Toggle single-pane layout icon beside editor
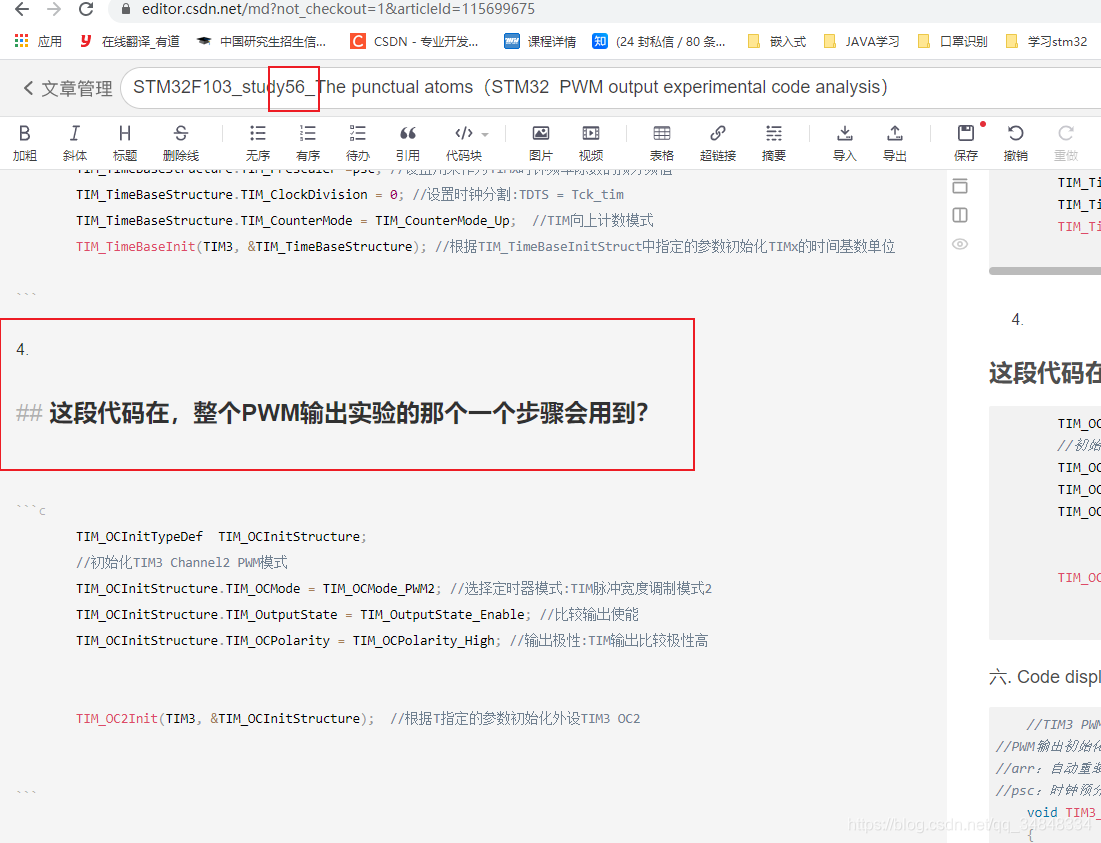Screen dimensions: 1101x843 tap(960, 186)
